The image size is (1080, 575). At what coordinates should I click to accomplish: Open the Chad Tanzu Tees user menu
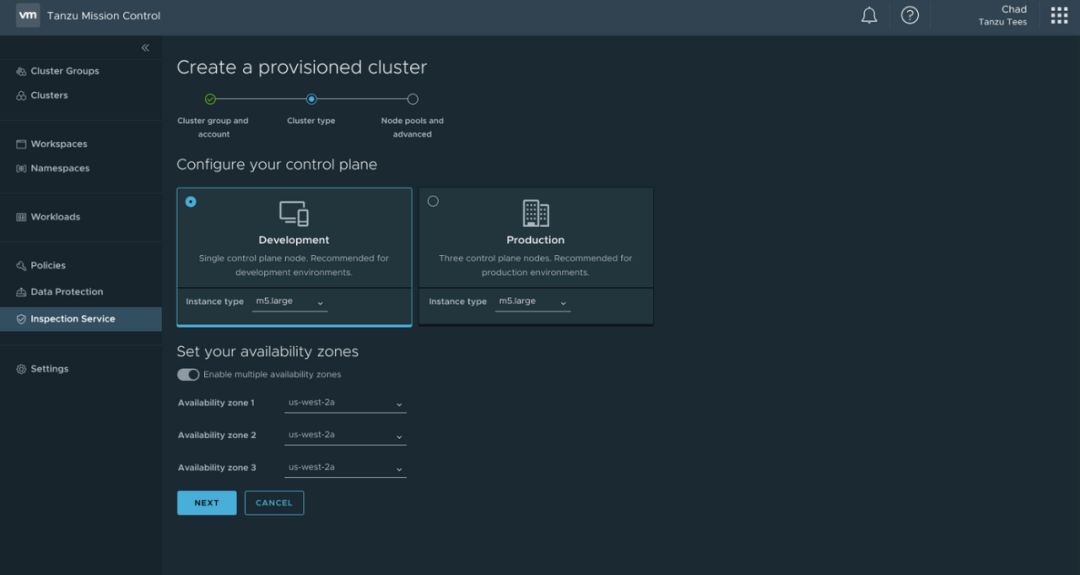click(1002, 15)
